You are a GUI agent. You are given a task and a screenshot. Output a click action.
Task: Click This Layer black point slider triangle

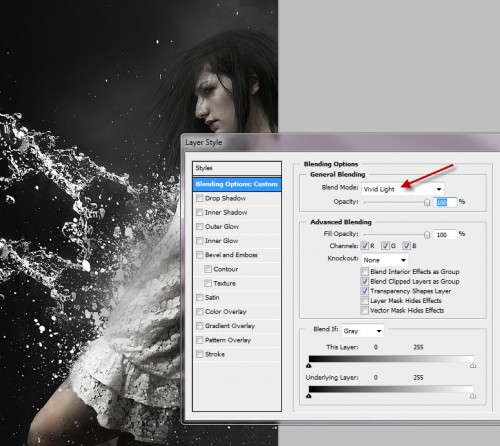tap(309, 366)
